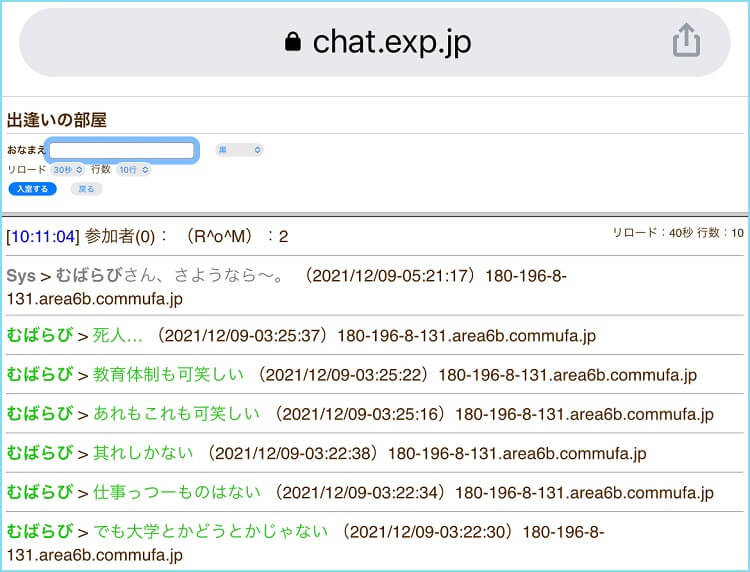Click the 2021/12/09-03:22:38 timestamp
Screen dimensions: 750x572
click(292, 453)
